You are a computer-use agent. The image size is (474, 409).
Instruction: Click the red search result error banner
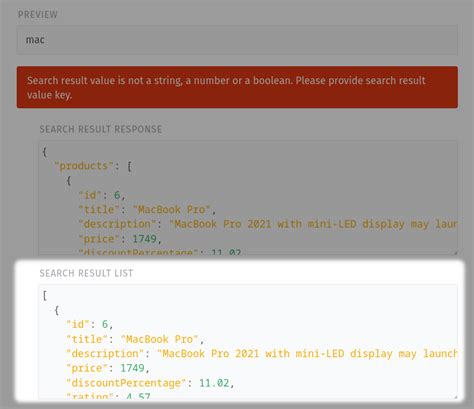pyautogui.click(x=237, y=87)
